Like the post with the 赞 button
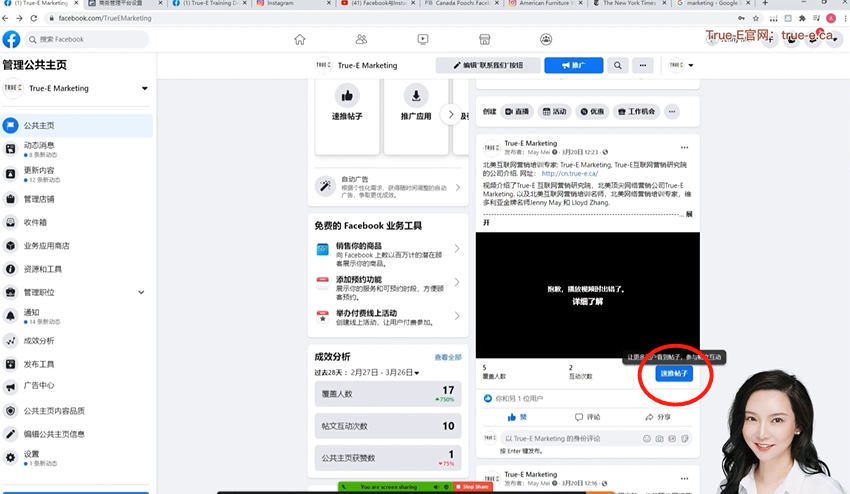 pos(517,416)
